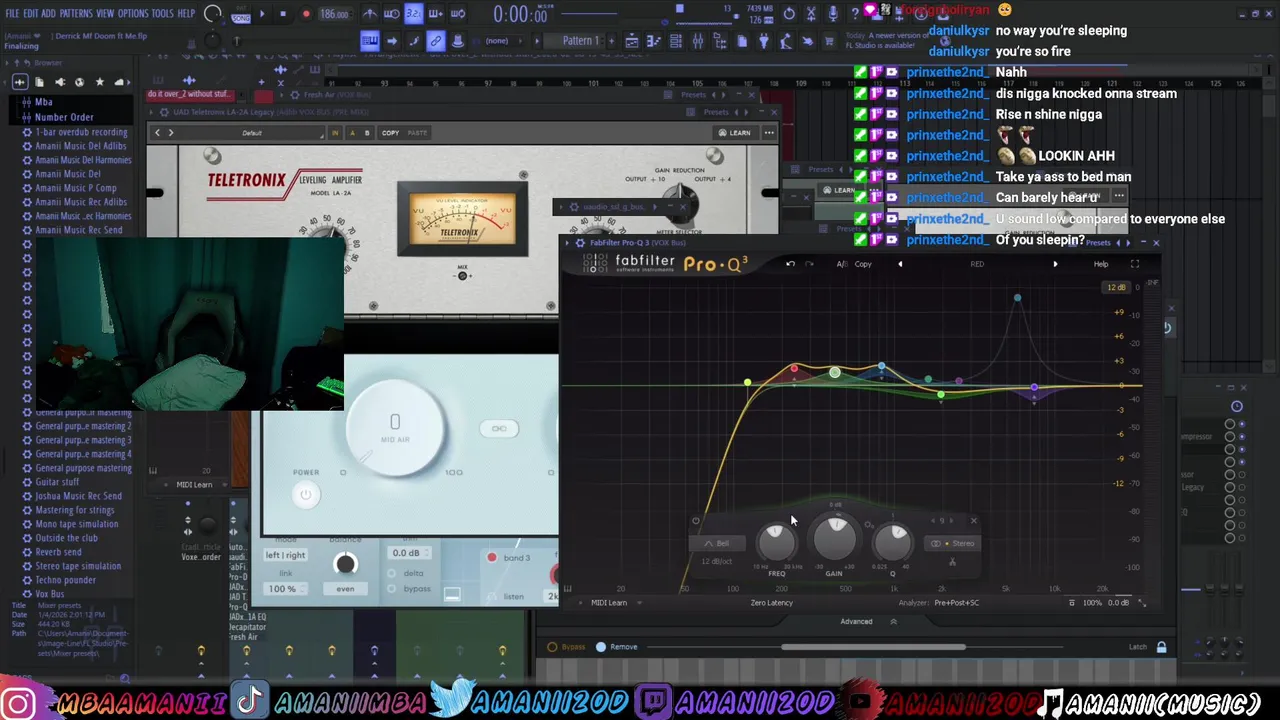The image size is (1280, 720).
Task: Open the 12 dB display range dropdown
Action: [x=1116, y=288]
